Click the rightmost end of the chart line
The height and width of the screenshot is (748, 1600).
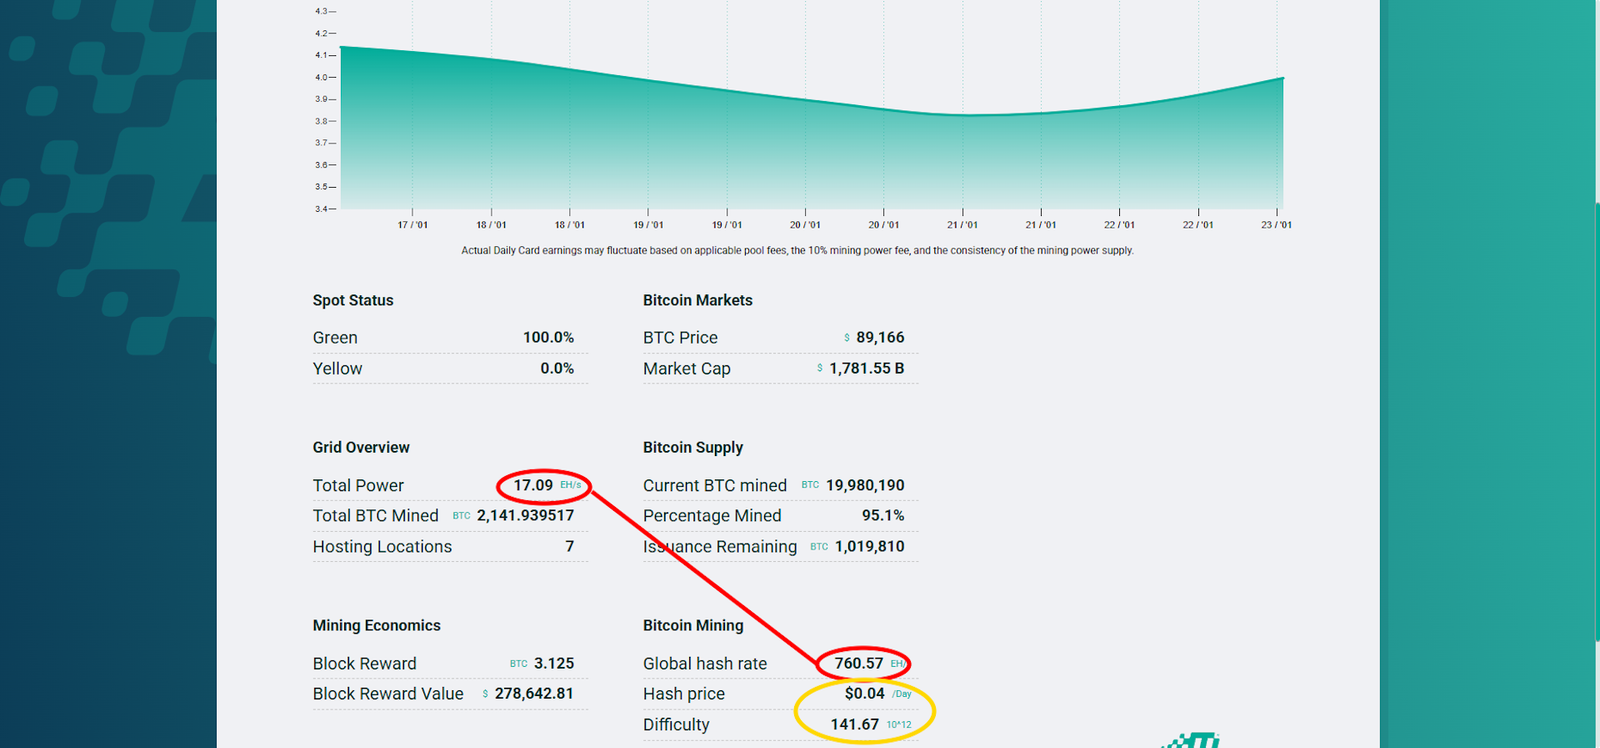coord(1282,78)
